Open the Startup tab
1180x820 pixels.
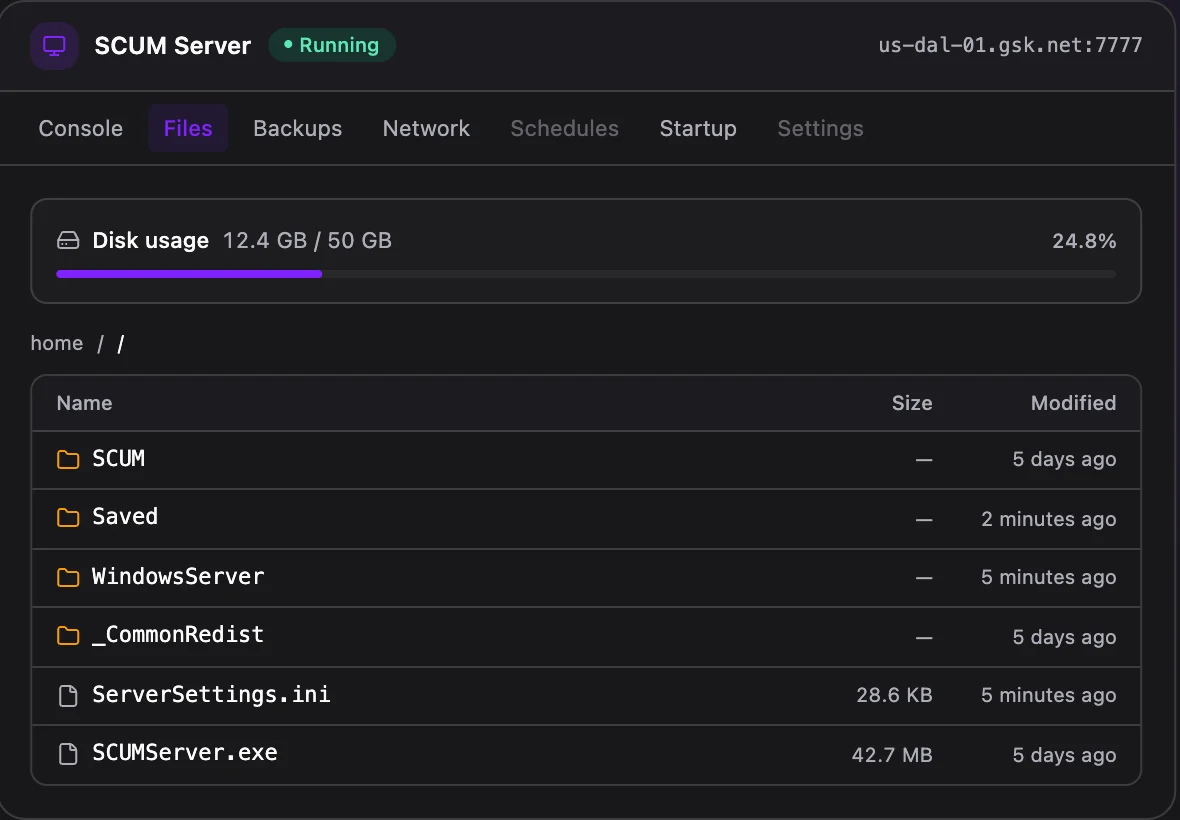[698, 129]
